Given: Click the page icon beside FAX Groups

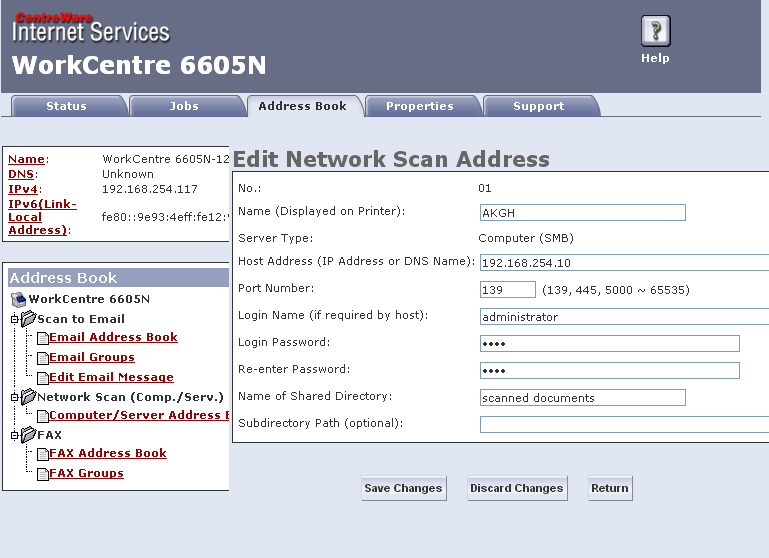Looking at the screenshot, I should tap(43, 475).
